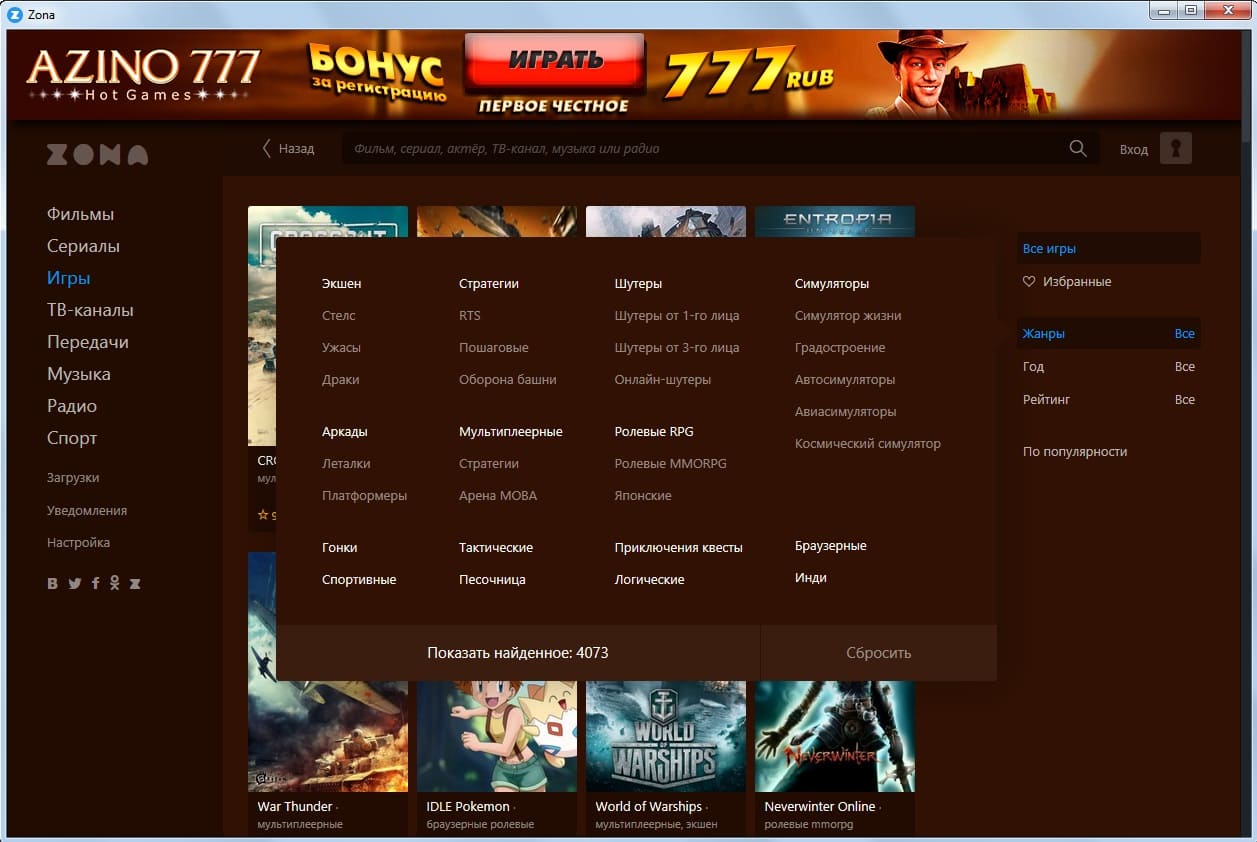Select Арена MOBA genre

[498, 496]
